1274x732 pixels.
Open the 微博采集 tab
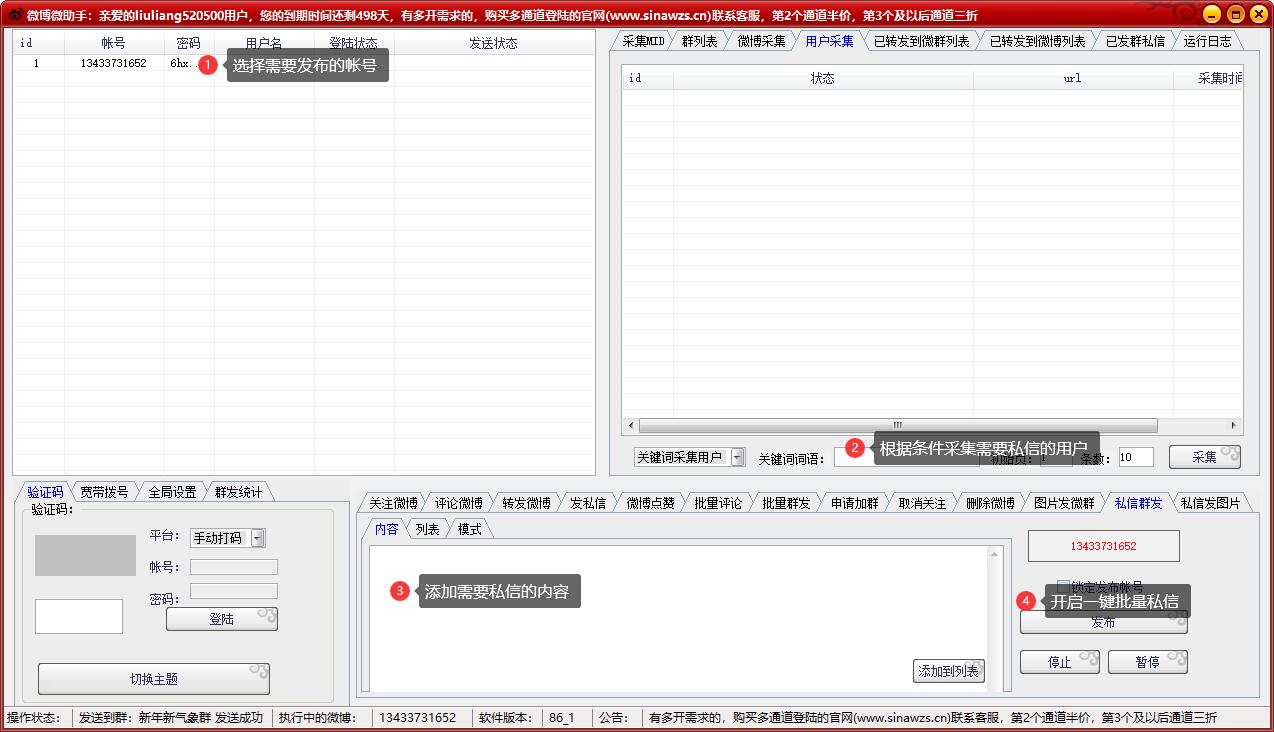(762, 41)
